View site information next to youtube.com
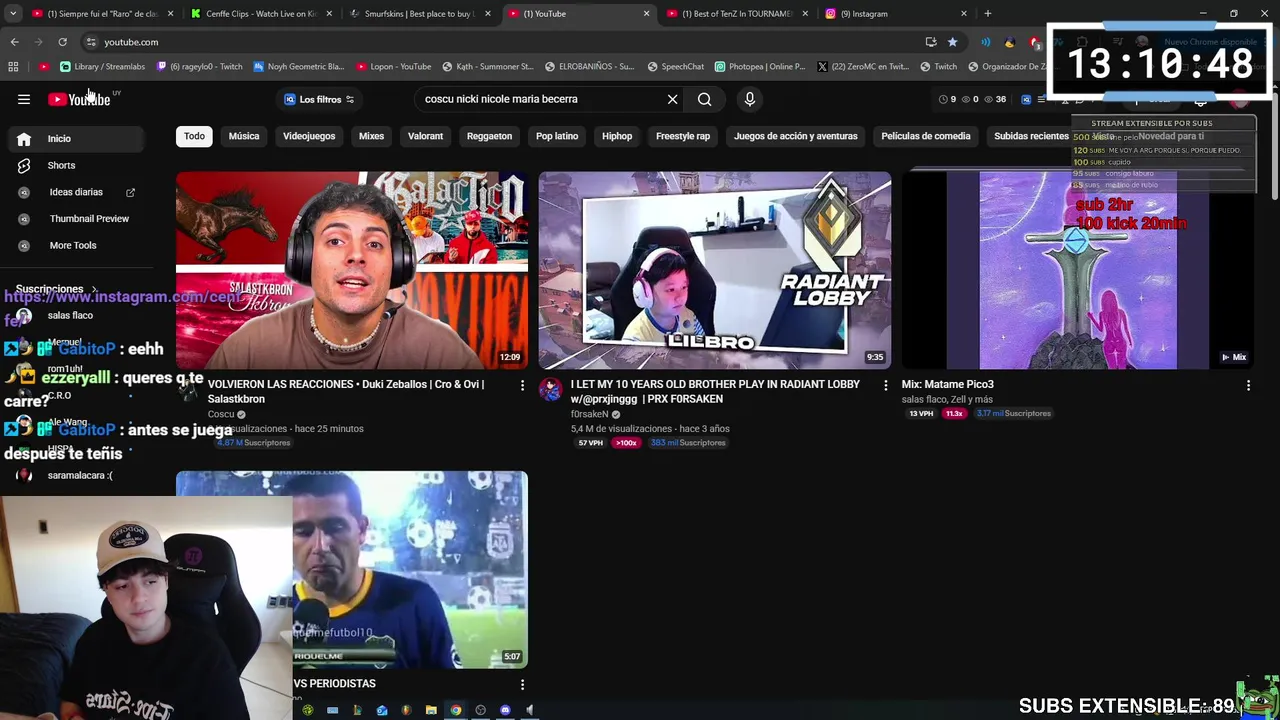Viewport: 1280px width, 720px height. (91, 42)
